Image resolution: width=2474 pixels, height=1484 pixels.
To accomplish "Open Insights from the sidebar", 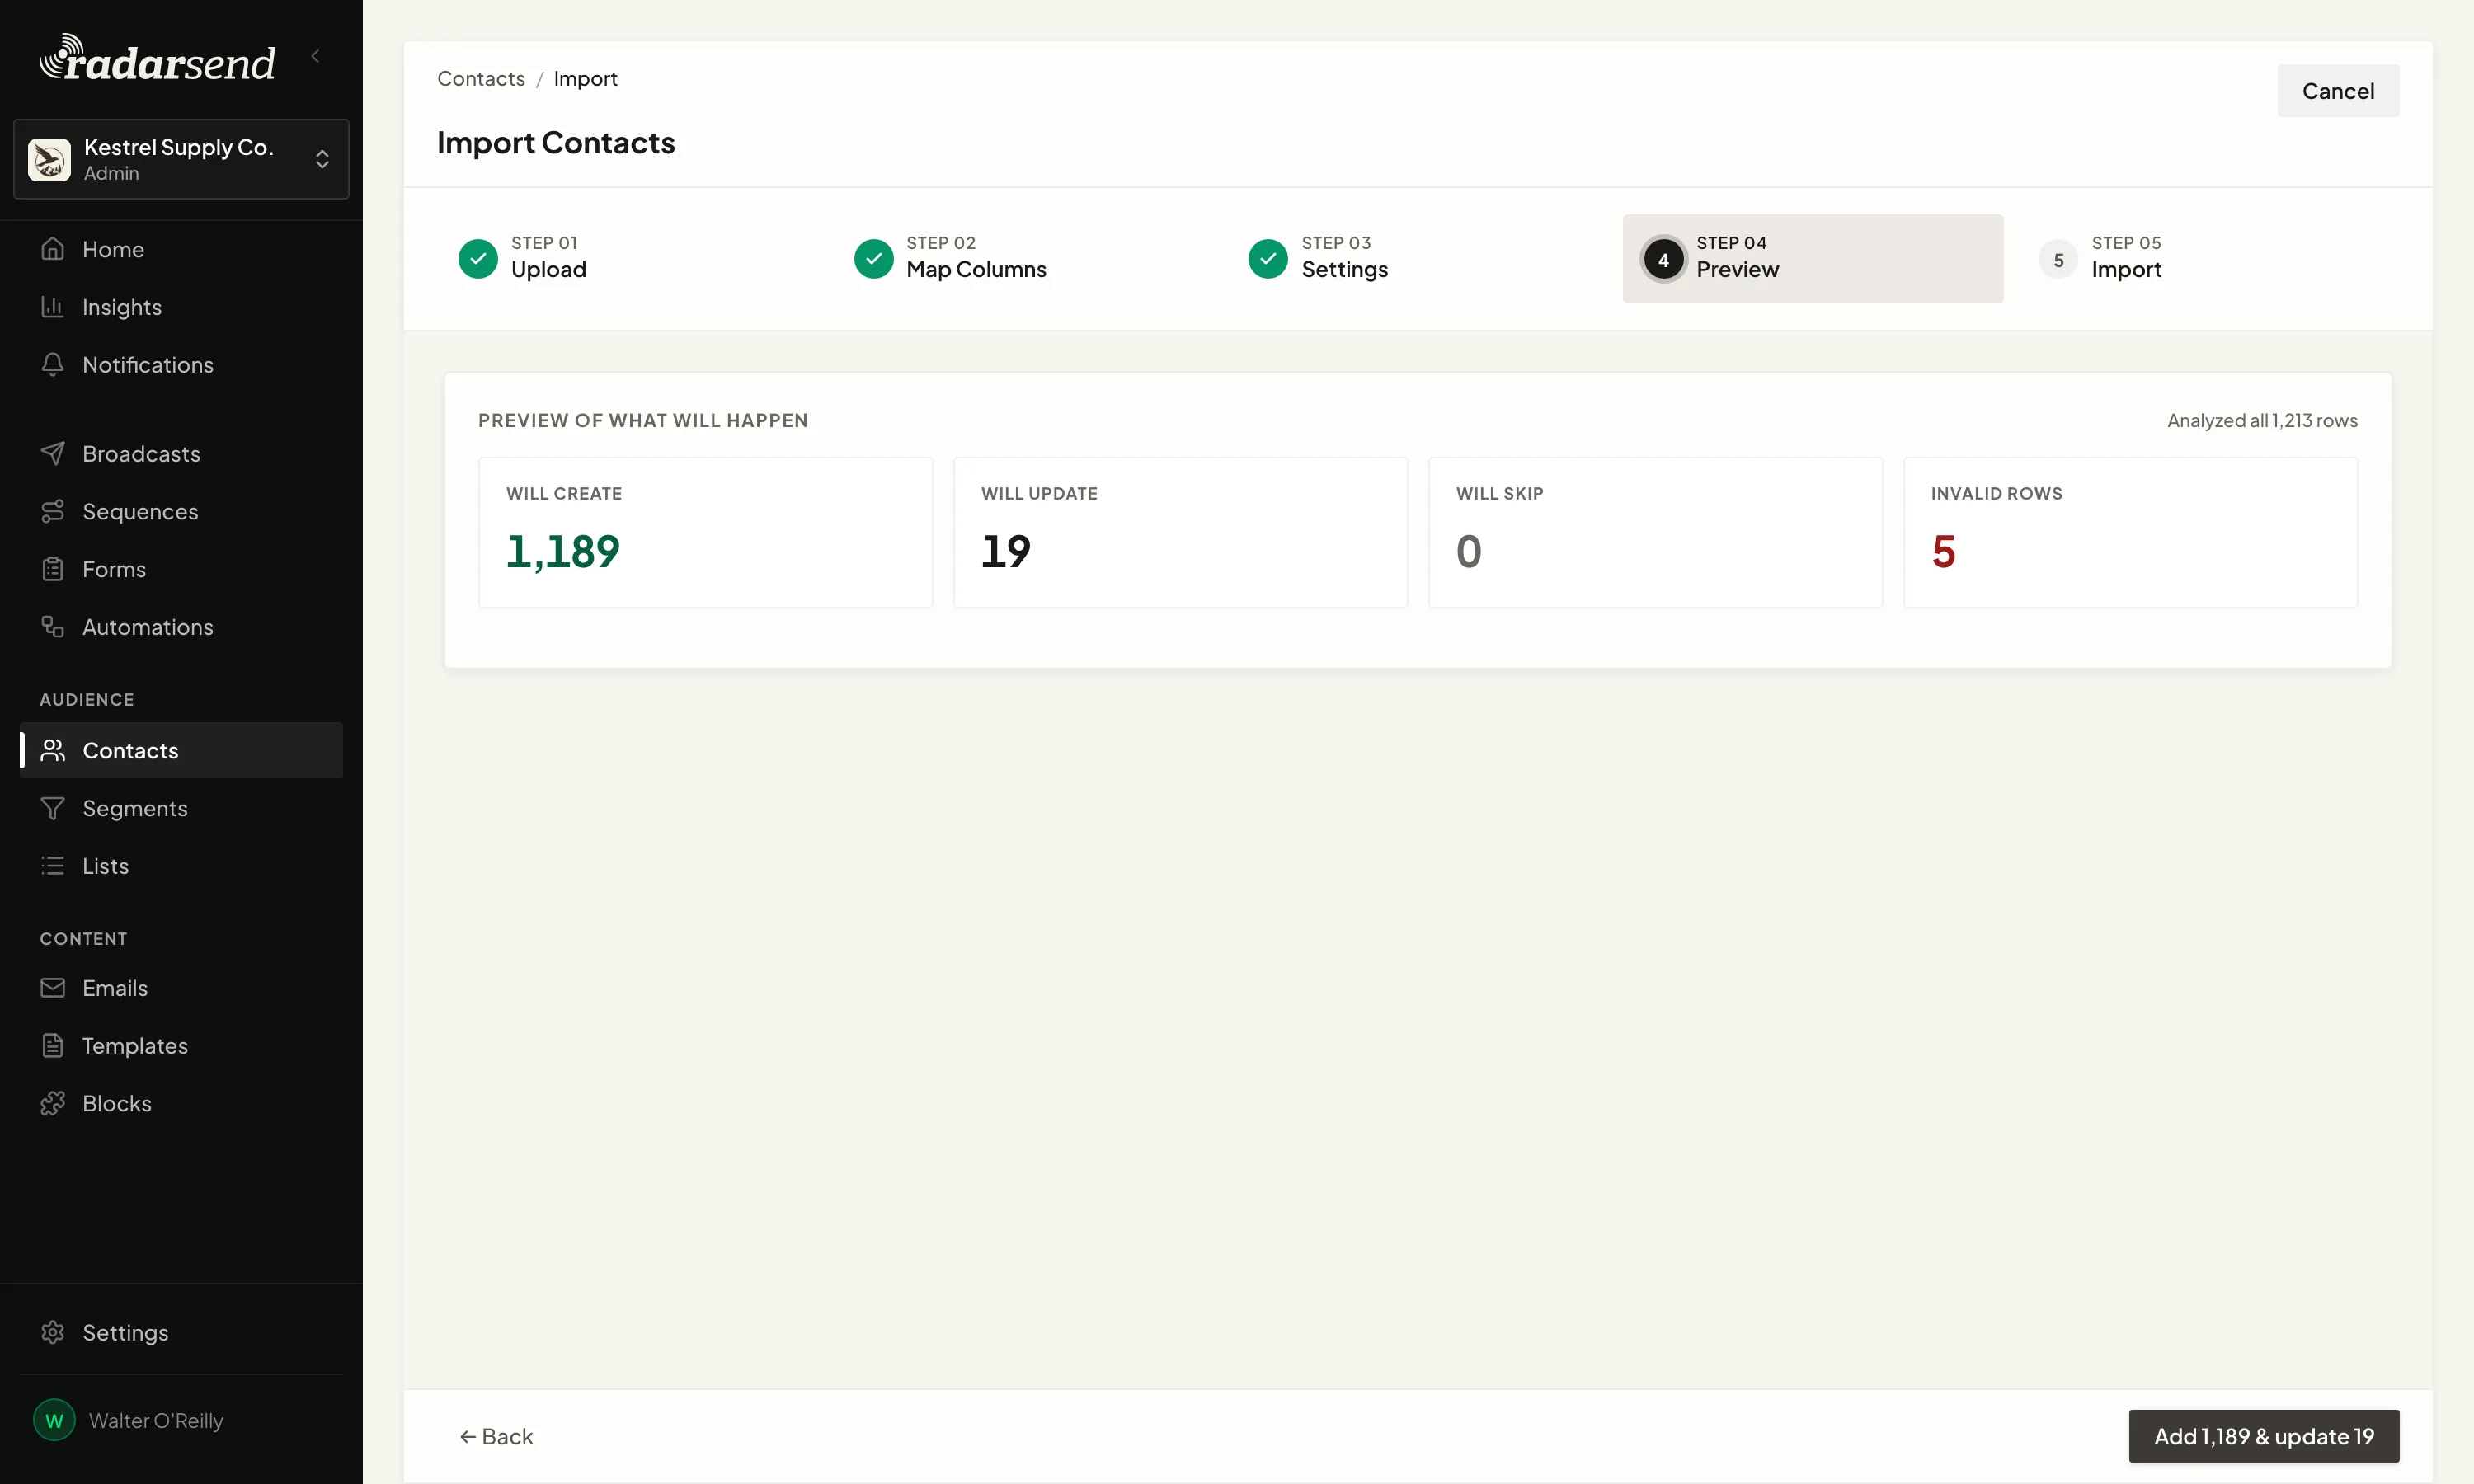I will click(x=181, y=307).
